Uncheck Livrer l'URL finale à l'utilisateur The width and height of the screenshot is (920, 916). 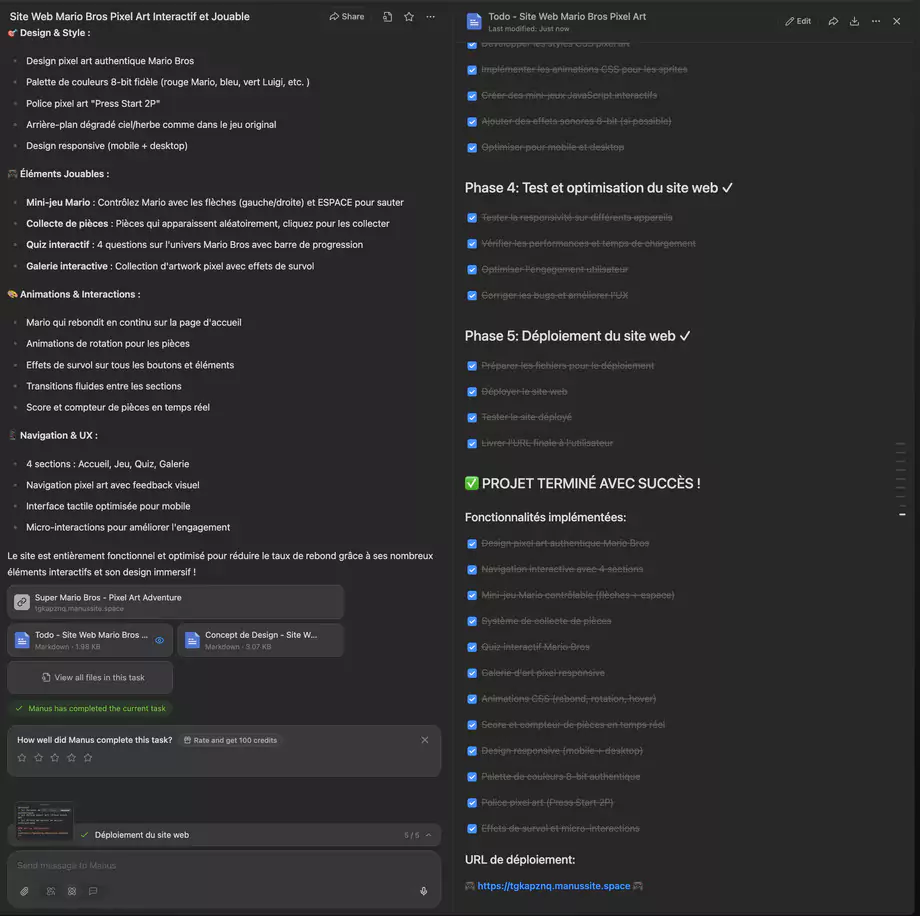[472, 443]
